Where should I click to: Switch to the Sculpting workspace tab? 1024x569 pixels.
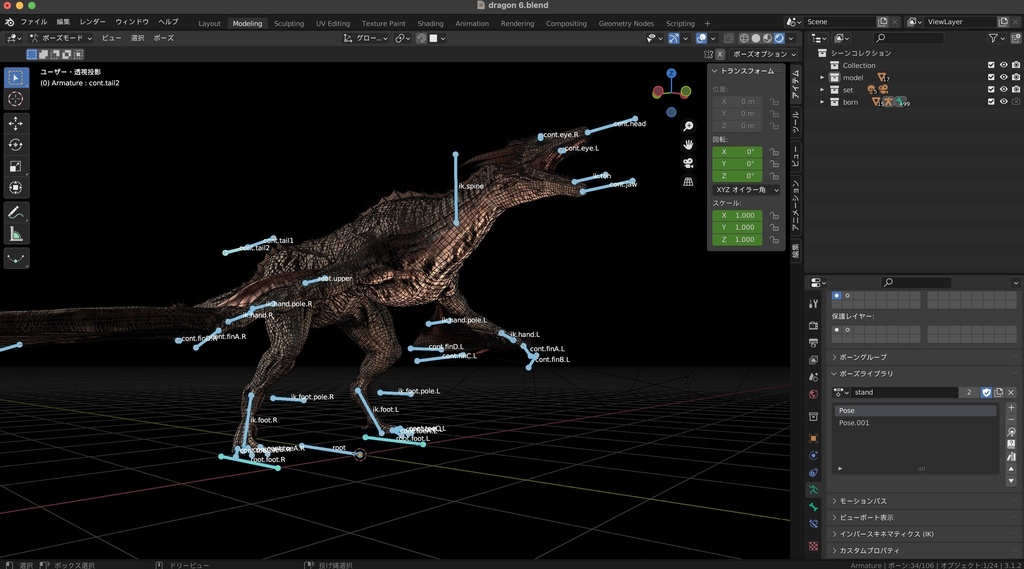click(289, 24)
